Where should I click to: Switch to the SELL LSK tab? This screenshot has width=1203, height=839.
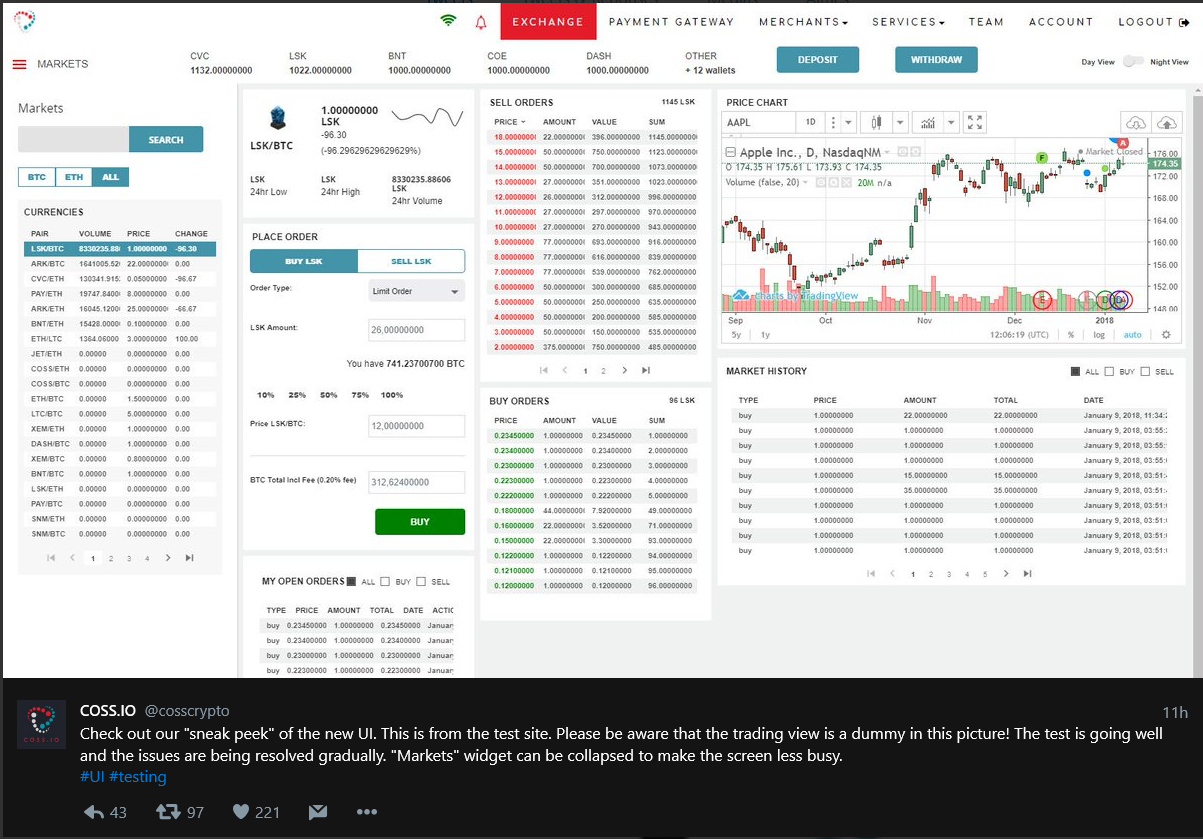(411, 261)
